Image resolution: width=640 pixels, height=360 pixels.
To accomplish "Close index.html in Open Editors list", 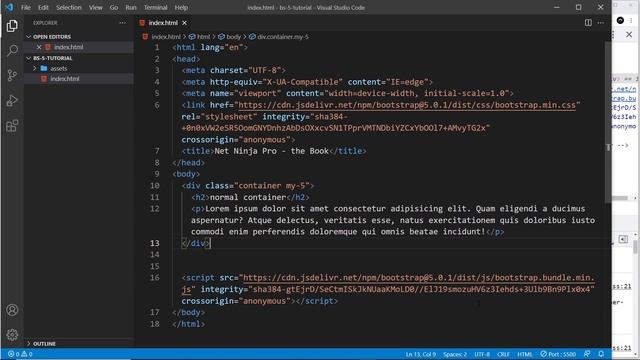I will [x=39, y=47].
